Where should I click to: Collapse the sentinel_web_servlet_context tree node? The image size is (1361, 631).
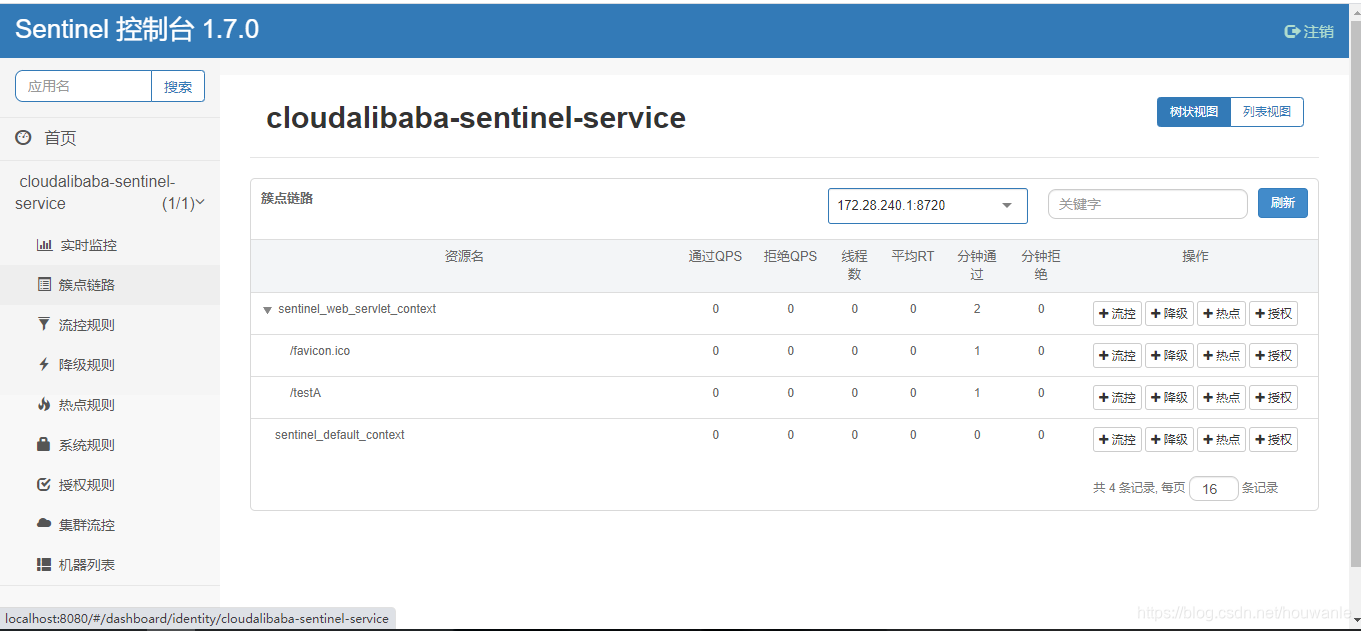(267, 310)
